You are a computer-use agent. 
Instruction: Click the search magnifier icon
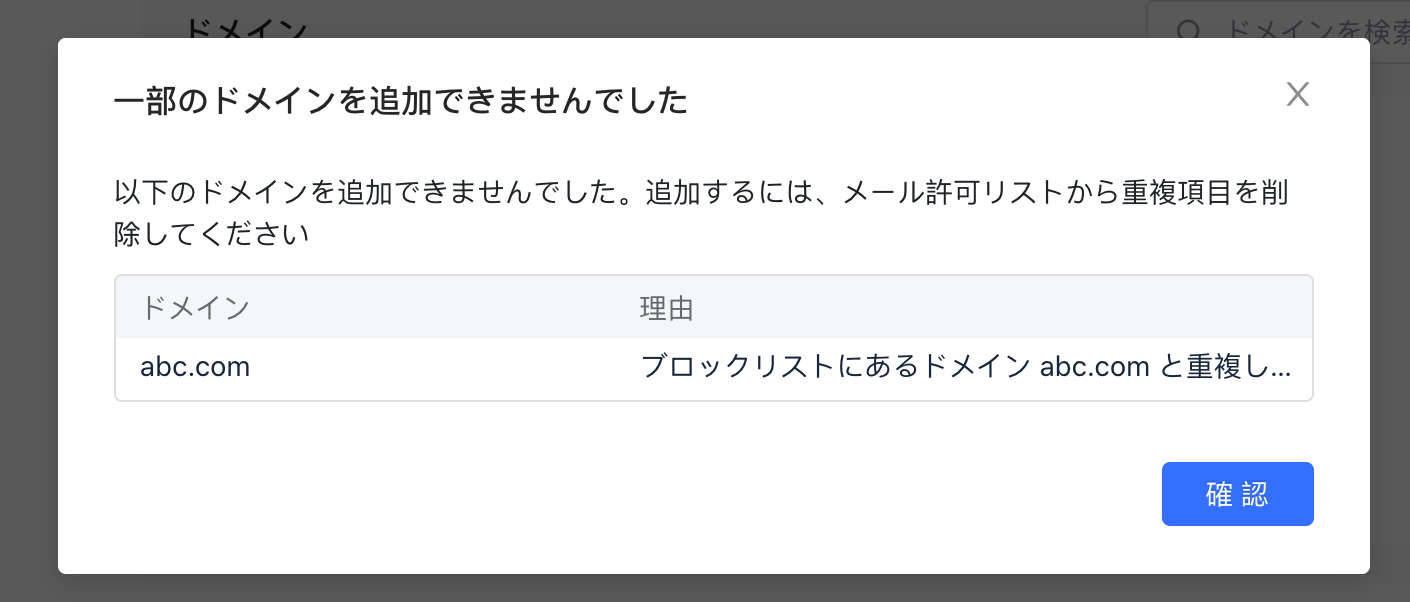(1187, 30)
